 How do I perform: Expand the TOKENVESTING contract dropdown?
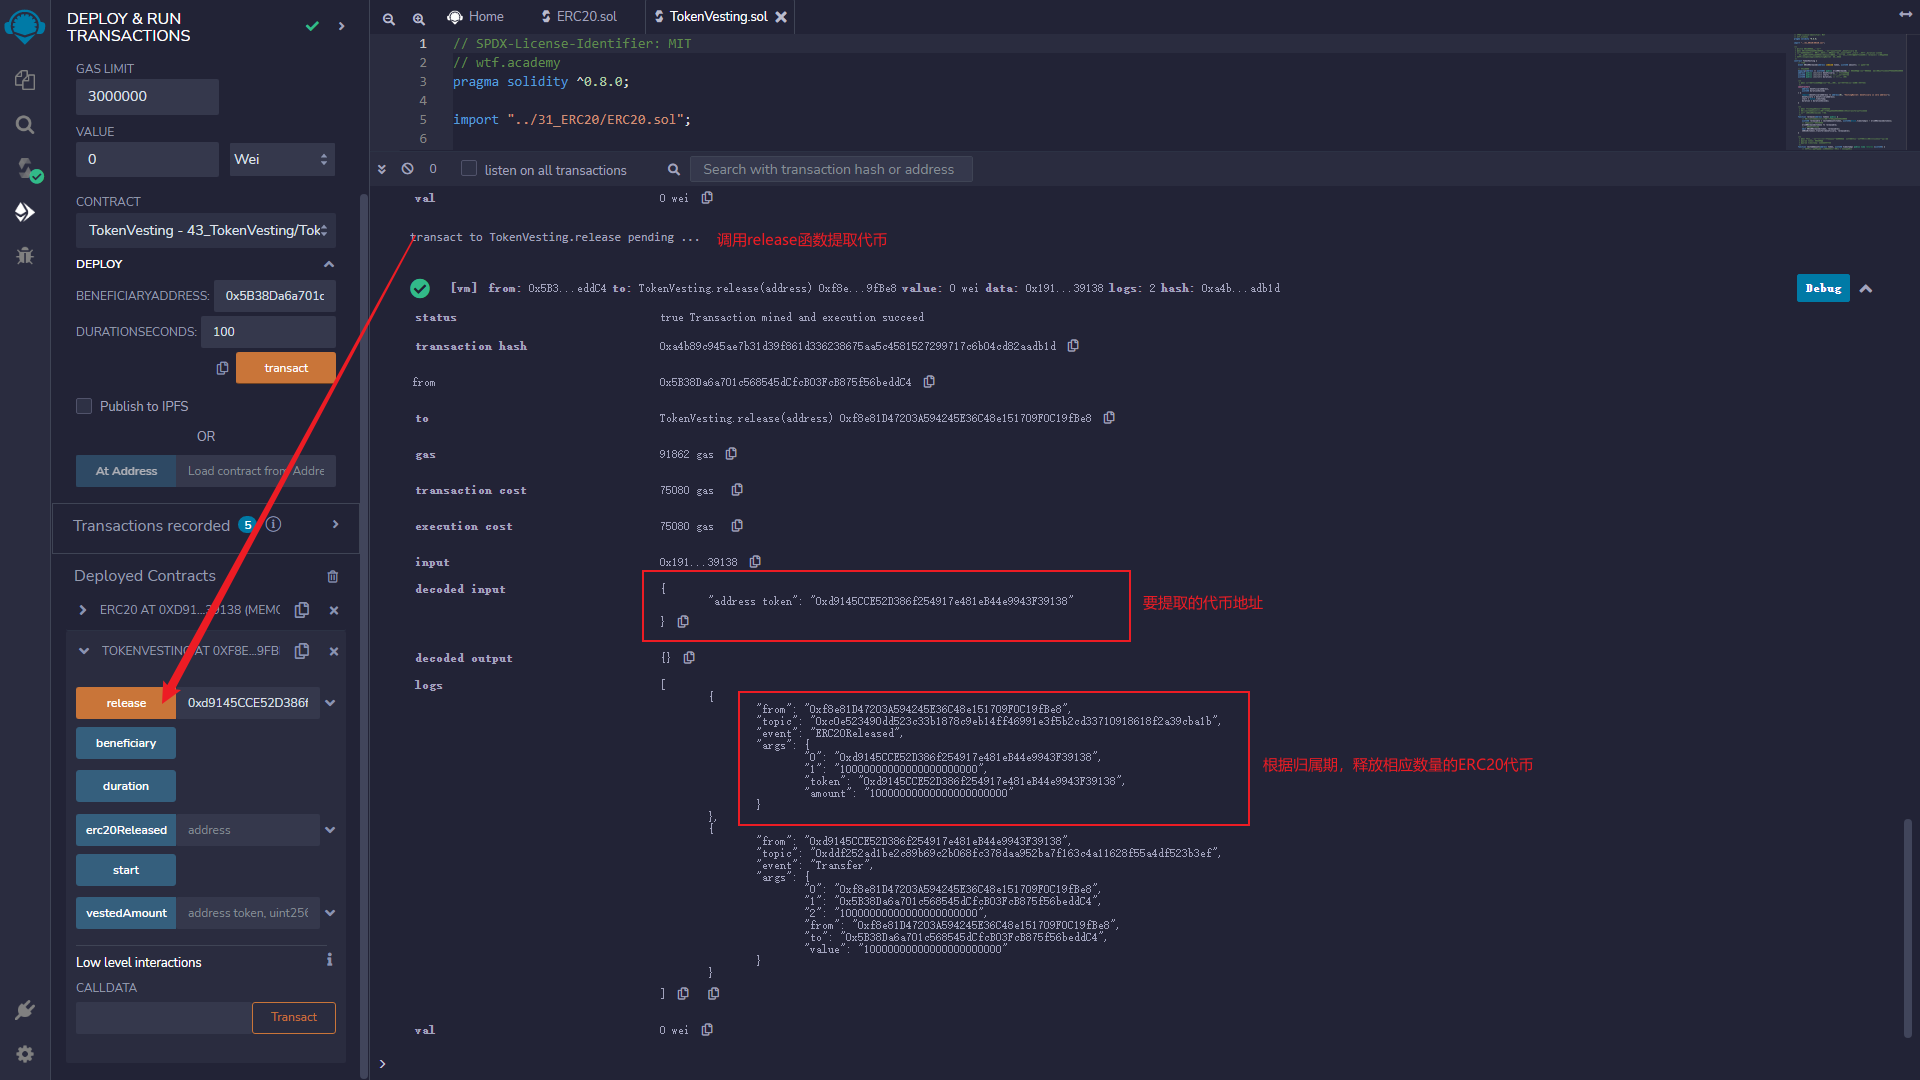(82, 650)
